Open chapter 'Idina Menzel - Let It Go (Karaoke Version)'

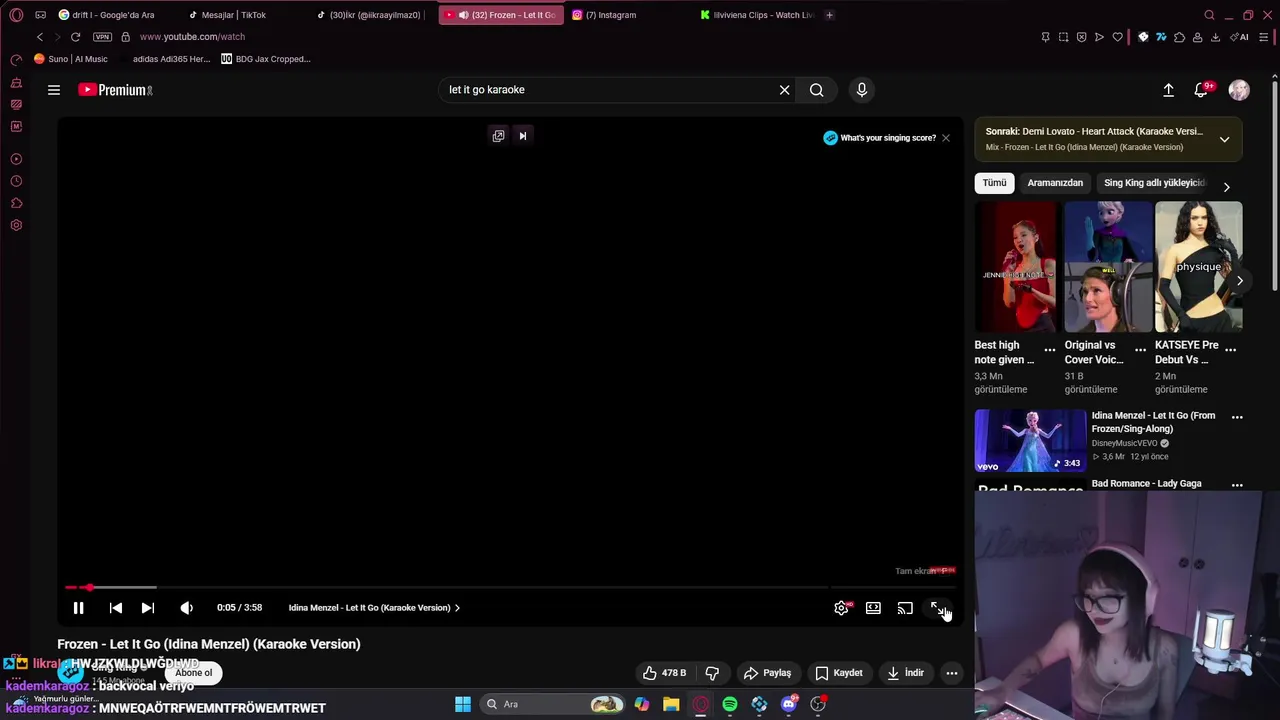(x=374, y=608)
